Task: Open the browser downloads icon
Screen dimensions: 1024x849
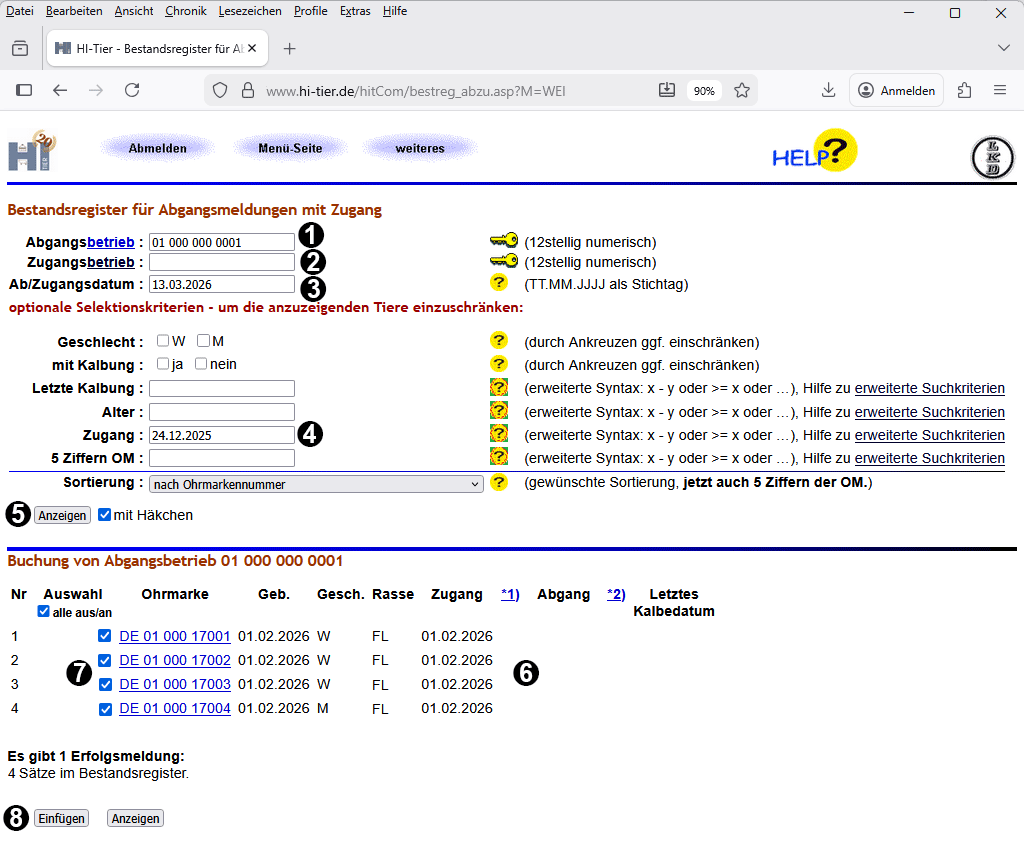Action: tap(828, 90)
